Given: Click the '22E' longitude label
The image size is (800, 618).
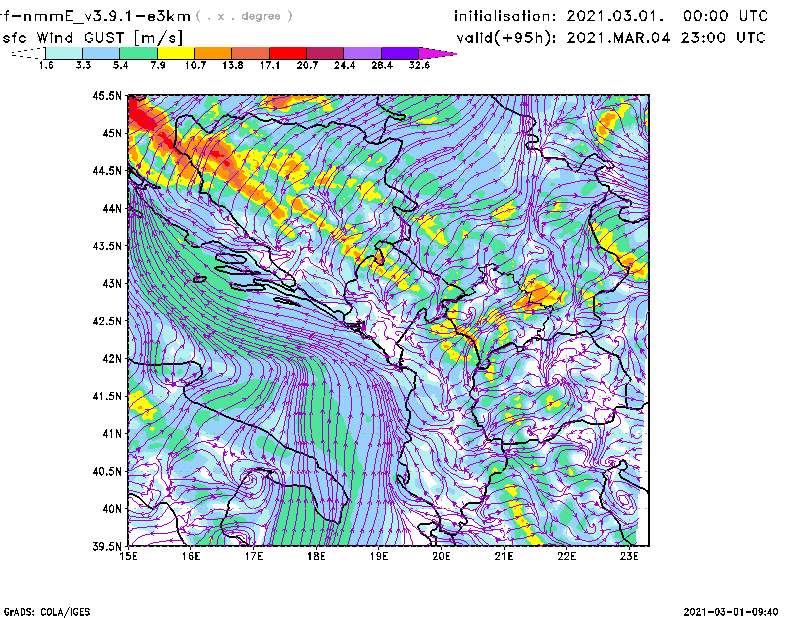Looking at the screenshot, I should pos(567,556).
